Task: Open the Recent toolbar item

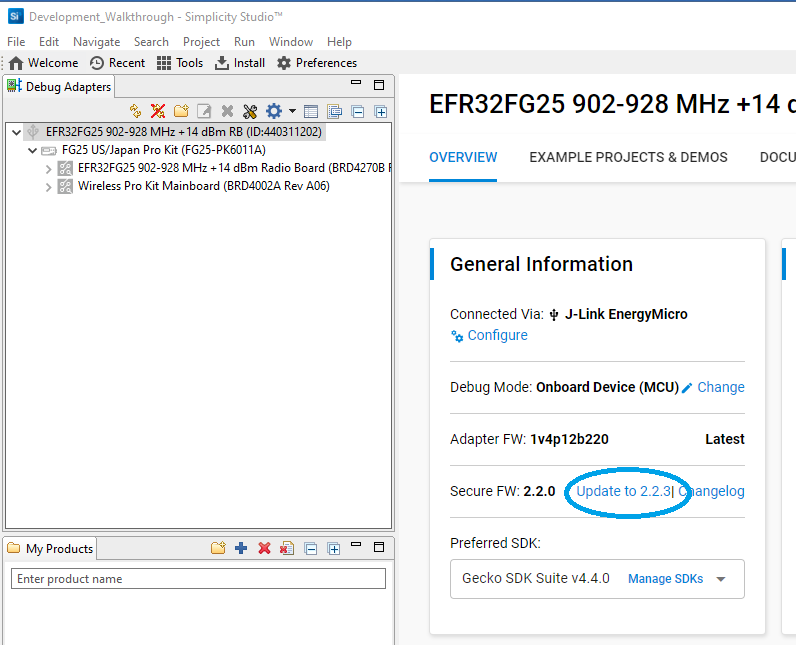Action: click(x=117, y=63)
